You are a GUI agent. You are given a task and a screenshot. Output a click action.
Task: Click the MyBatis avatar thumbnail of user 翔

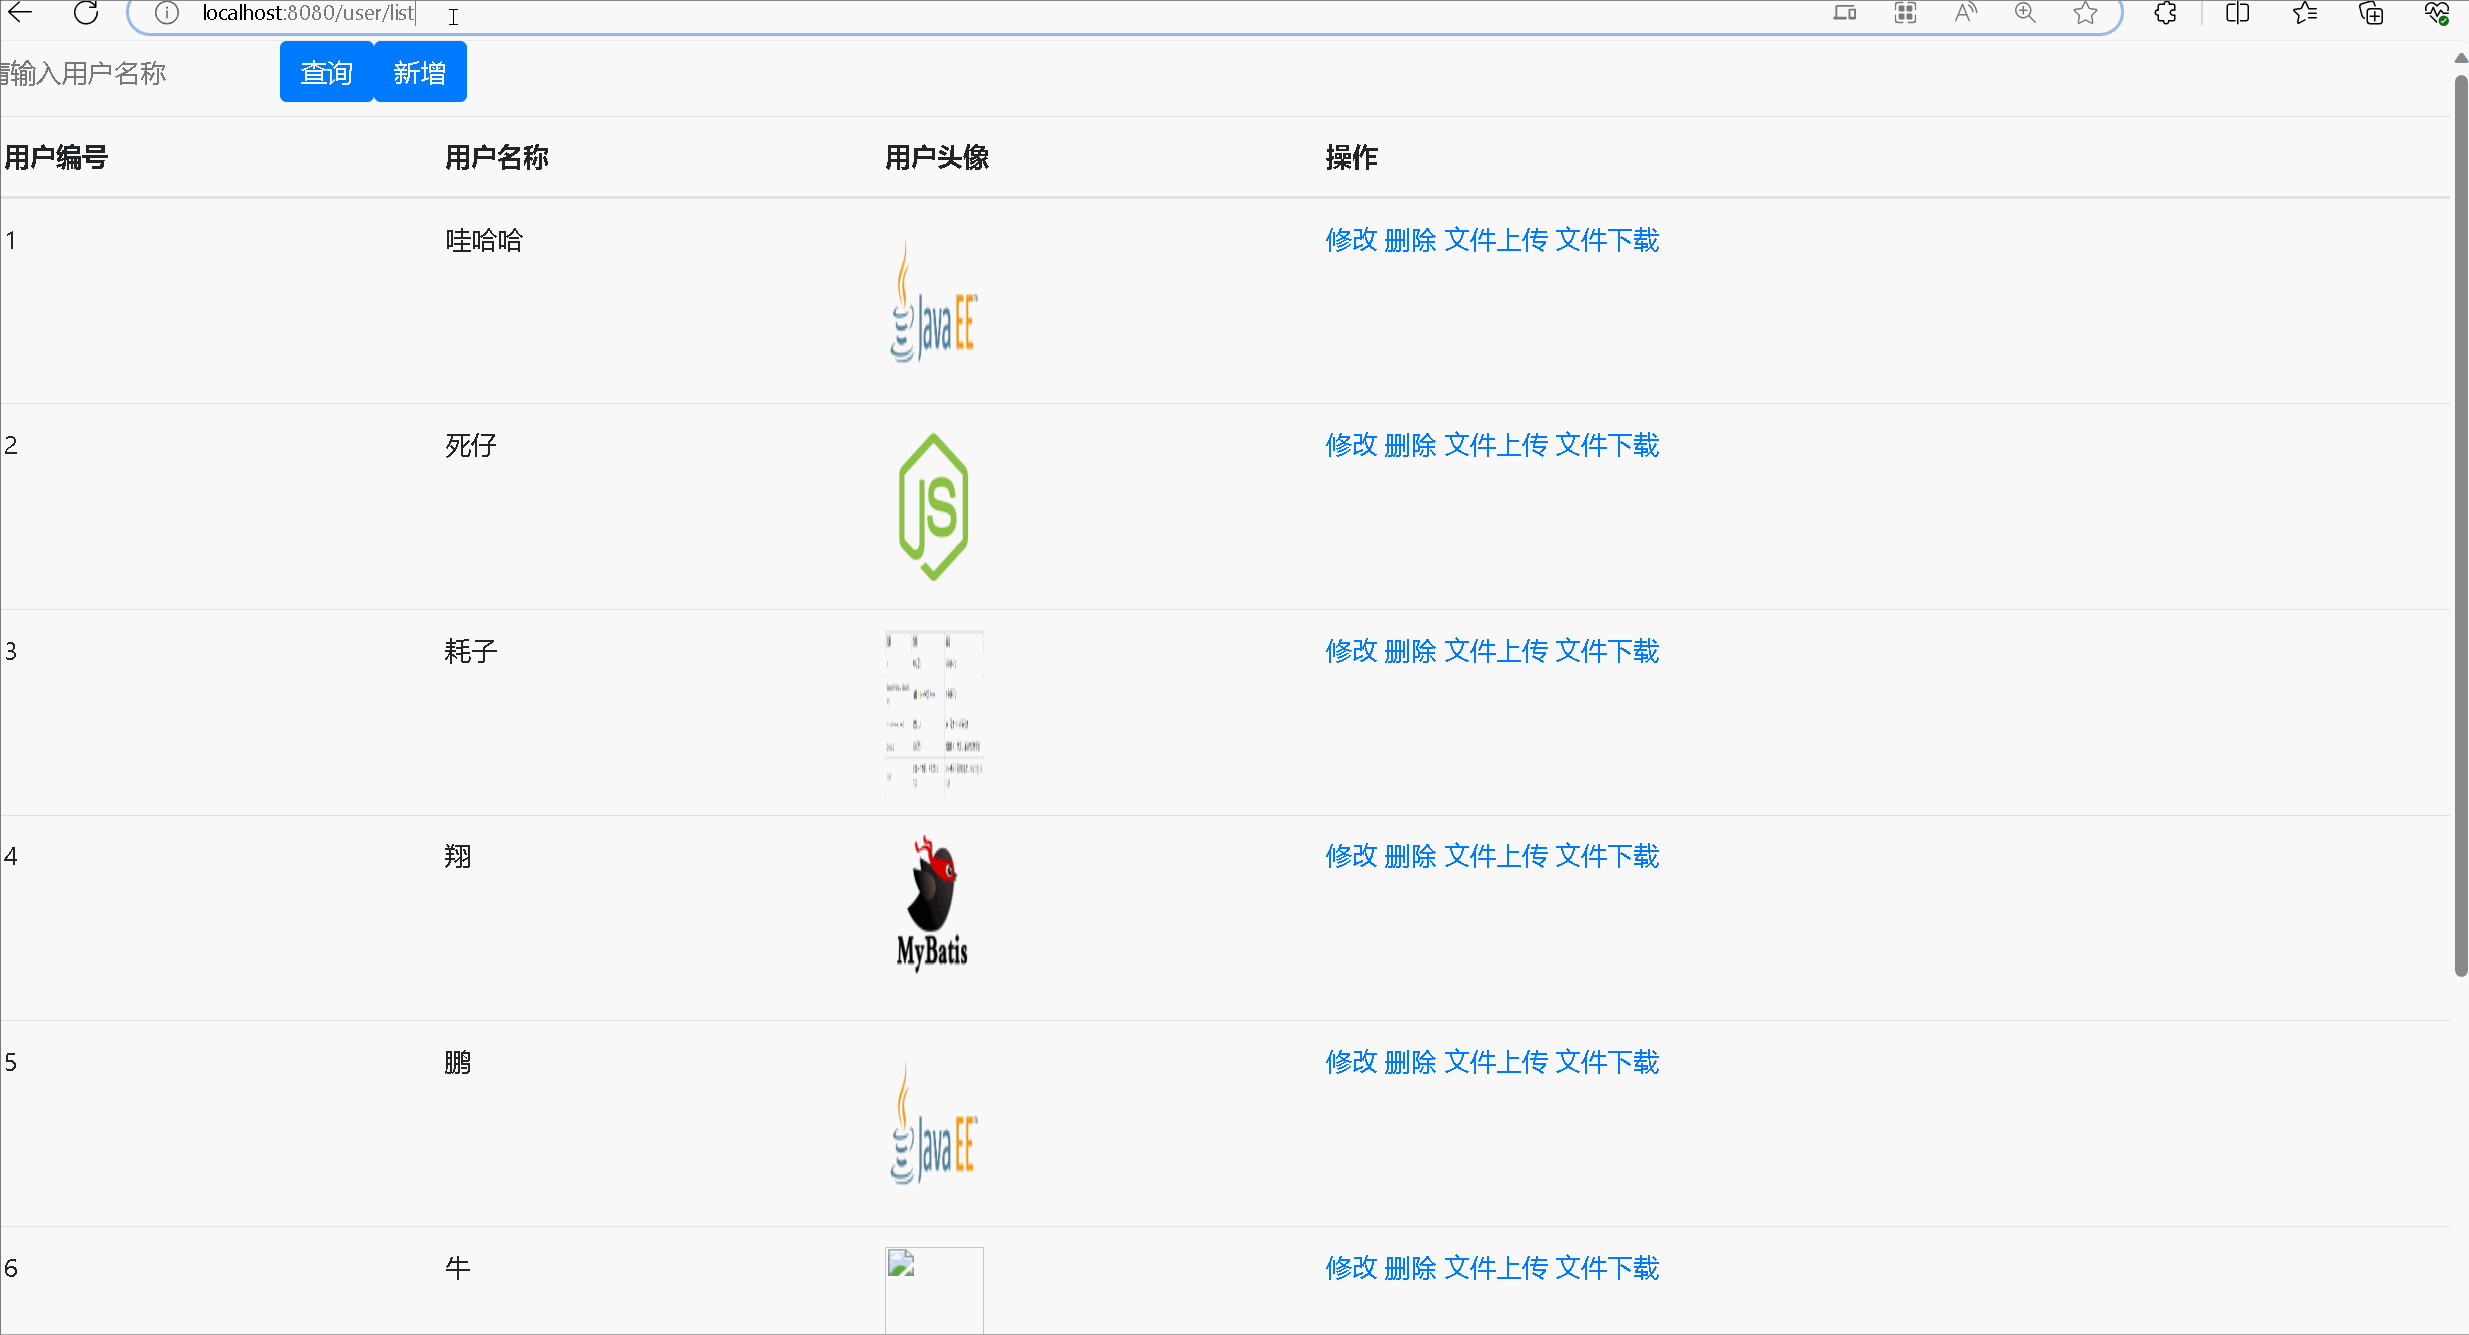(932, 901)
